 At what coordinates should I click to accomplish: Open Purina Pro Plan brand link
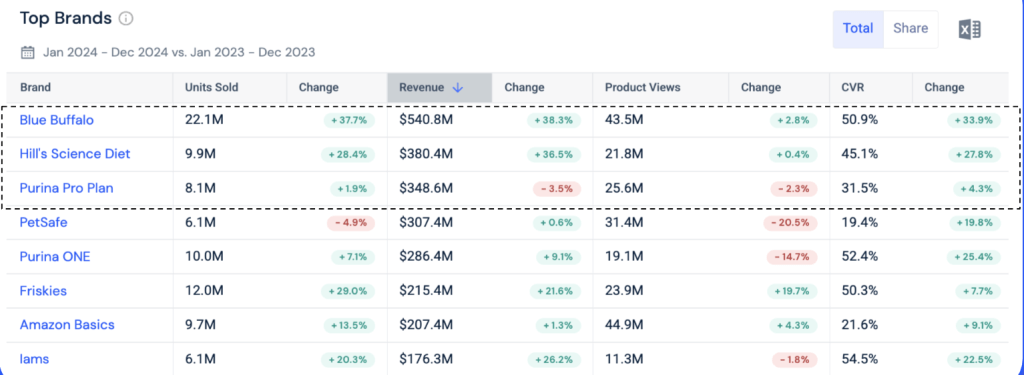[x=67, y=188]
